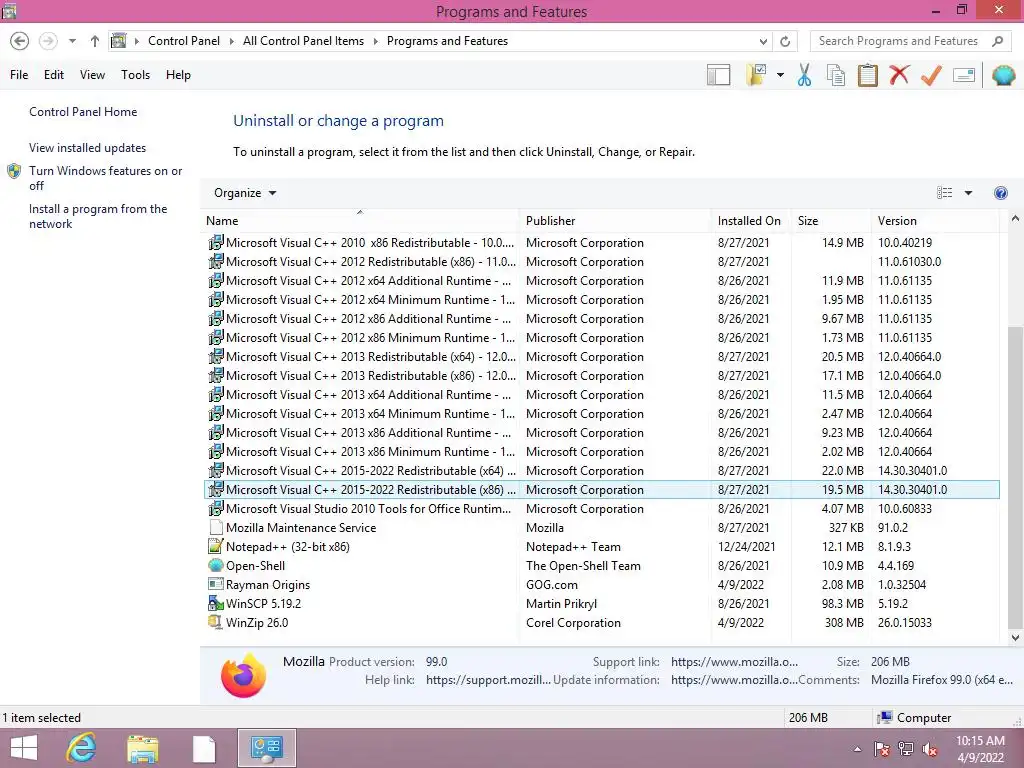Select Open-Shell program entry

[x=602, y=566]
